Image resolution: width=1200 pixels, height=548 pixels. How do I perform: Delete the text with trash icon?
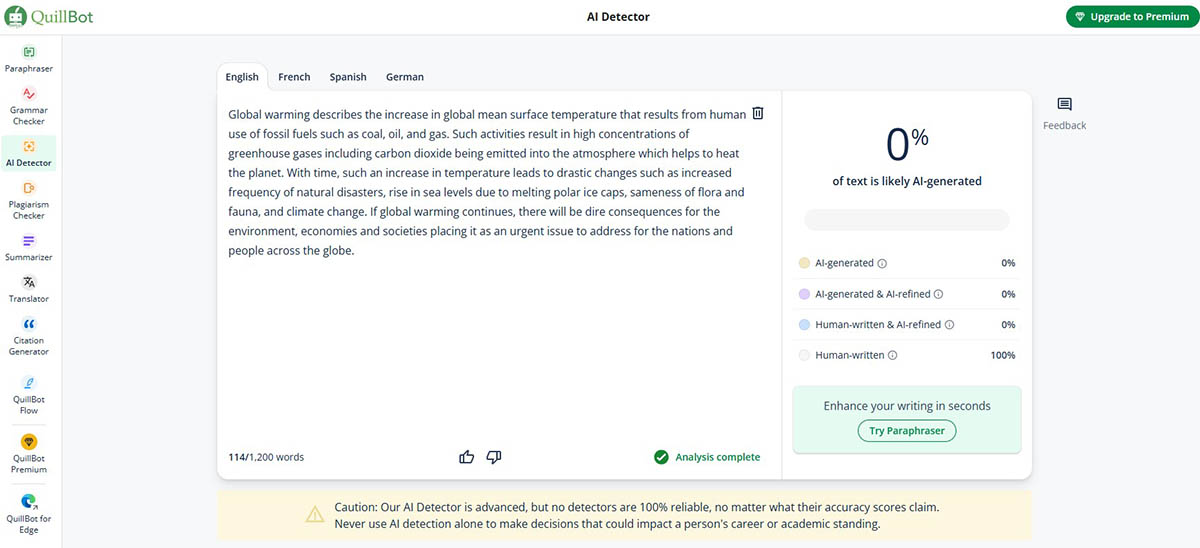[x=758, y=114]
